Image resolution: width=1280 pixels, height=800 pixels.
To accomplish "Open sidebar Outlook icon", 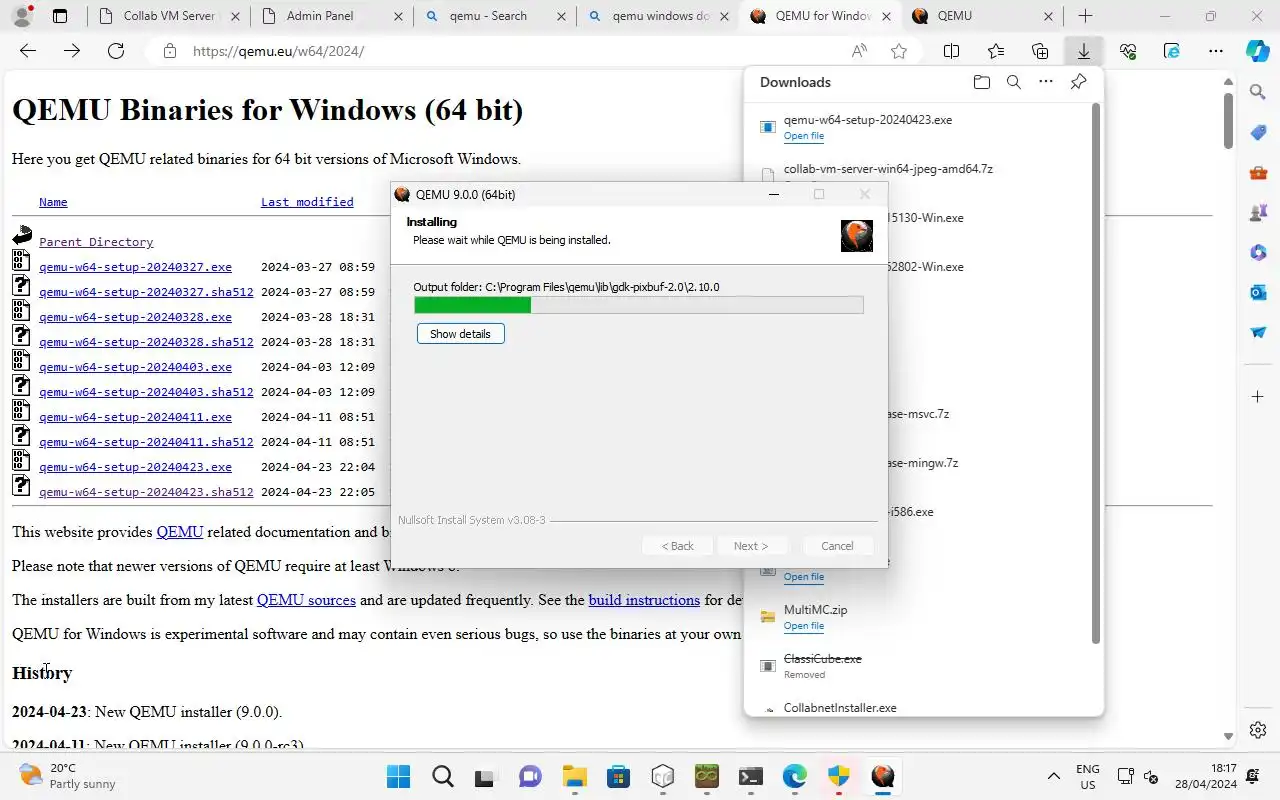I will click(x=1258, y=292).
